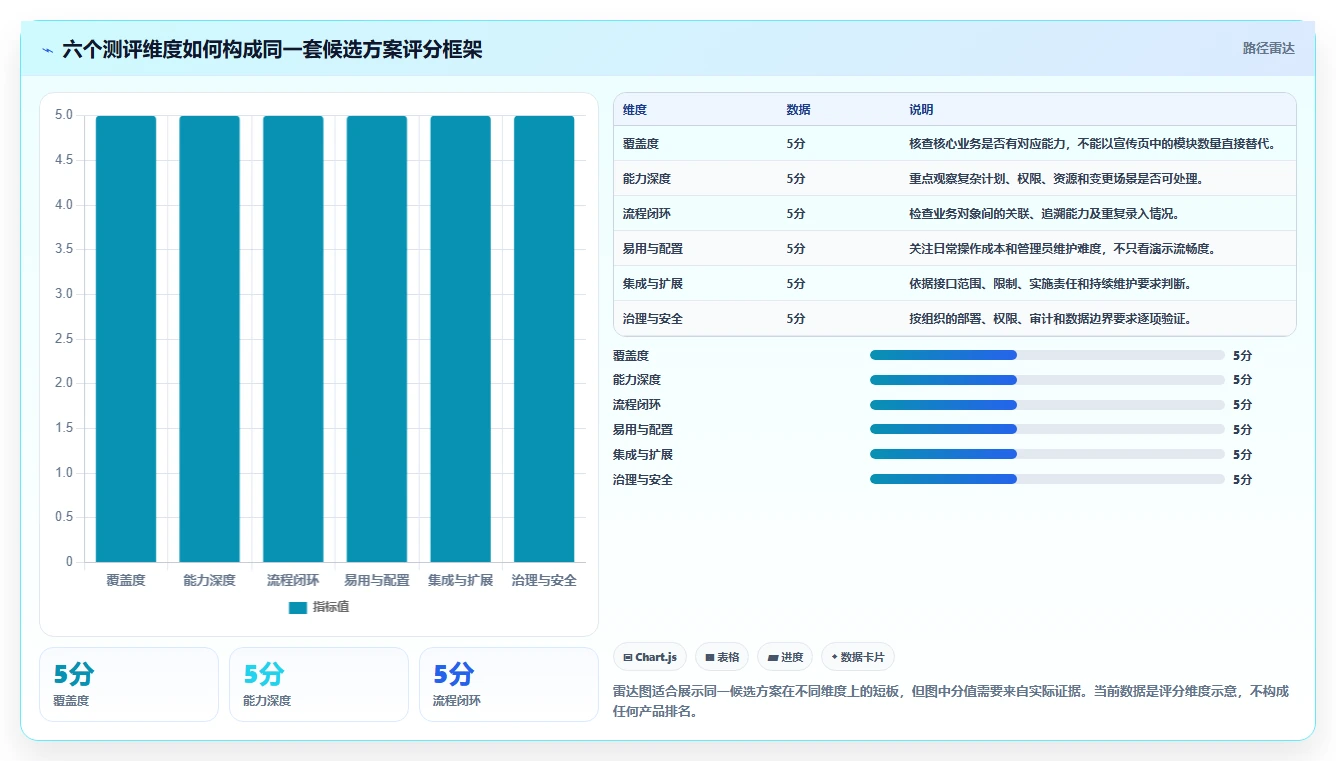This screenshot has width=1336, height=761.
Task: Click the description starting 重点观察复杂计划
Action: pyautogui.click(x=1056, y=179)
